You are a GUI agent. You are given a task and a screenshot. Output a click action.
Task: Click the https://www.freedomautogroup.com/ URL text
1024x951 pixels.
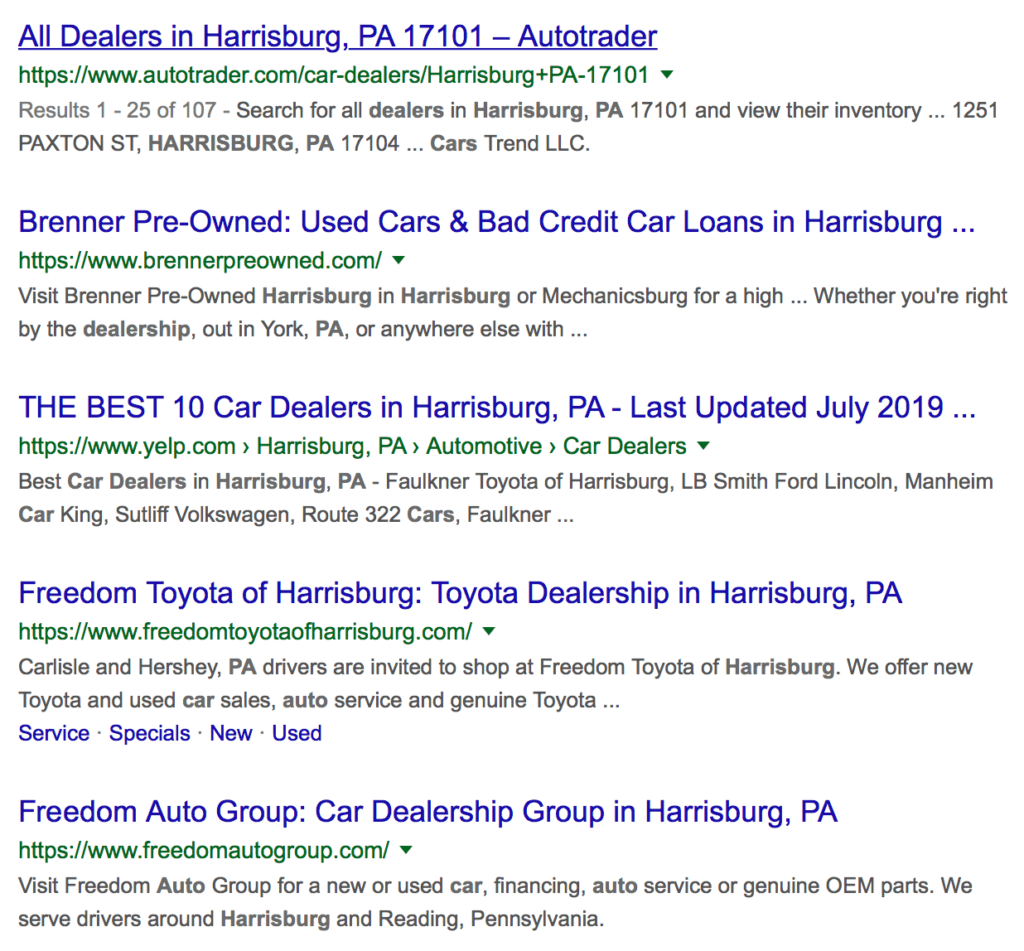point(204,850)
